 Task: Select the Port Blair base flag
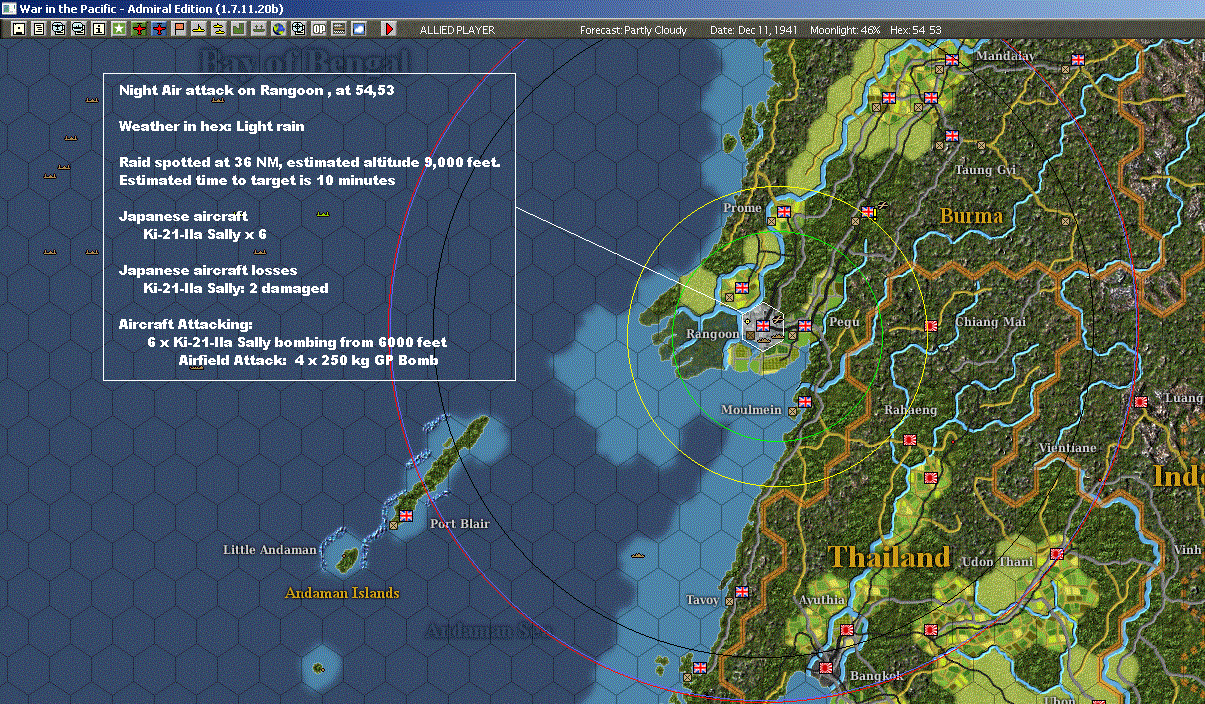point(406,516)
